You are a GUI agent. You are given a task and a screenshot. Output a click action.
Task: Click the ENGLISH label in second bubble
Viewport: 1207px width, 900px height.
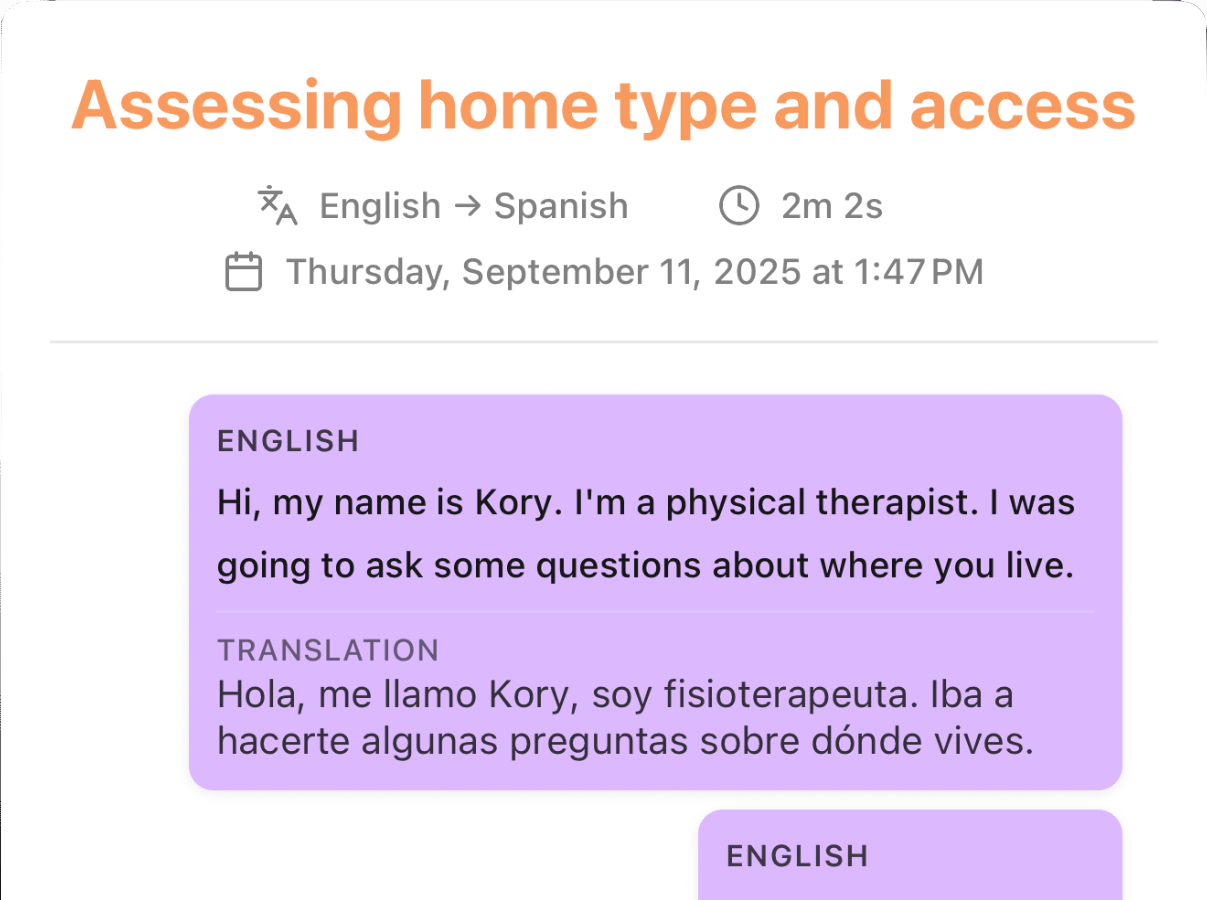[797, 856]
